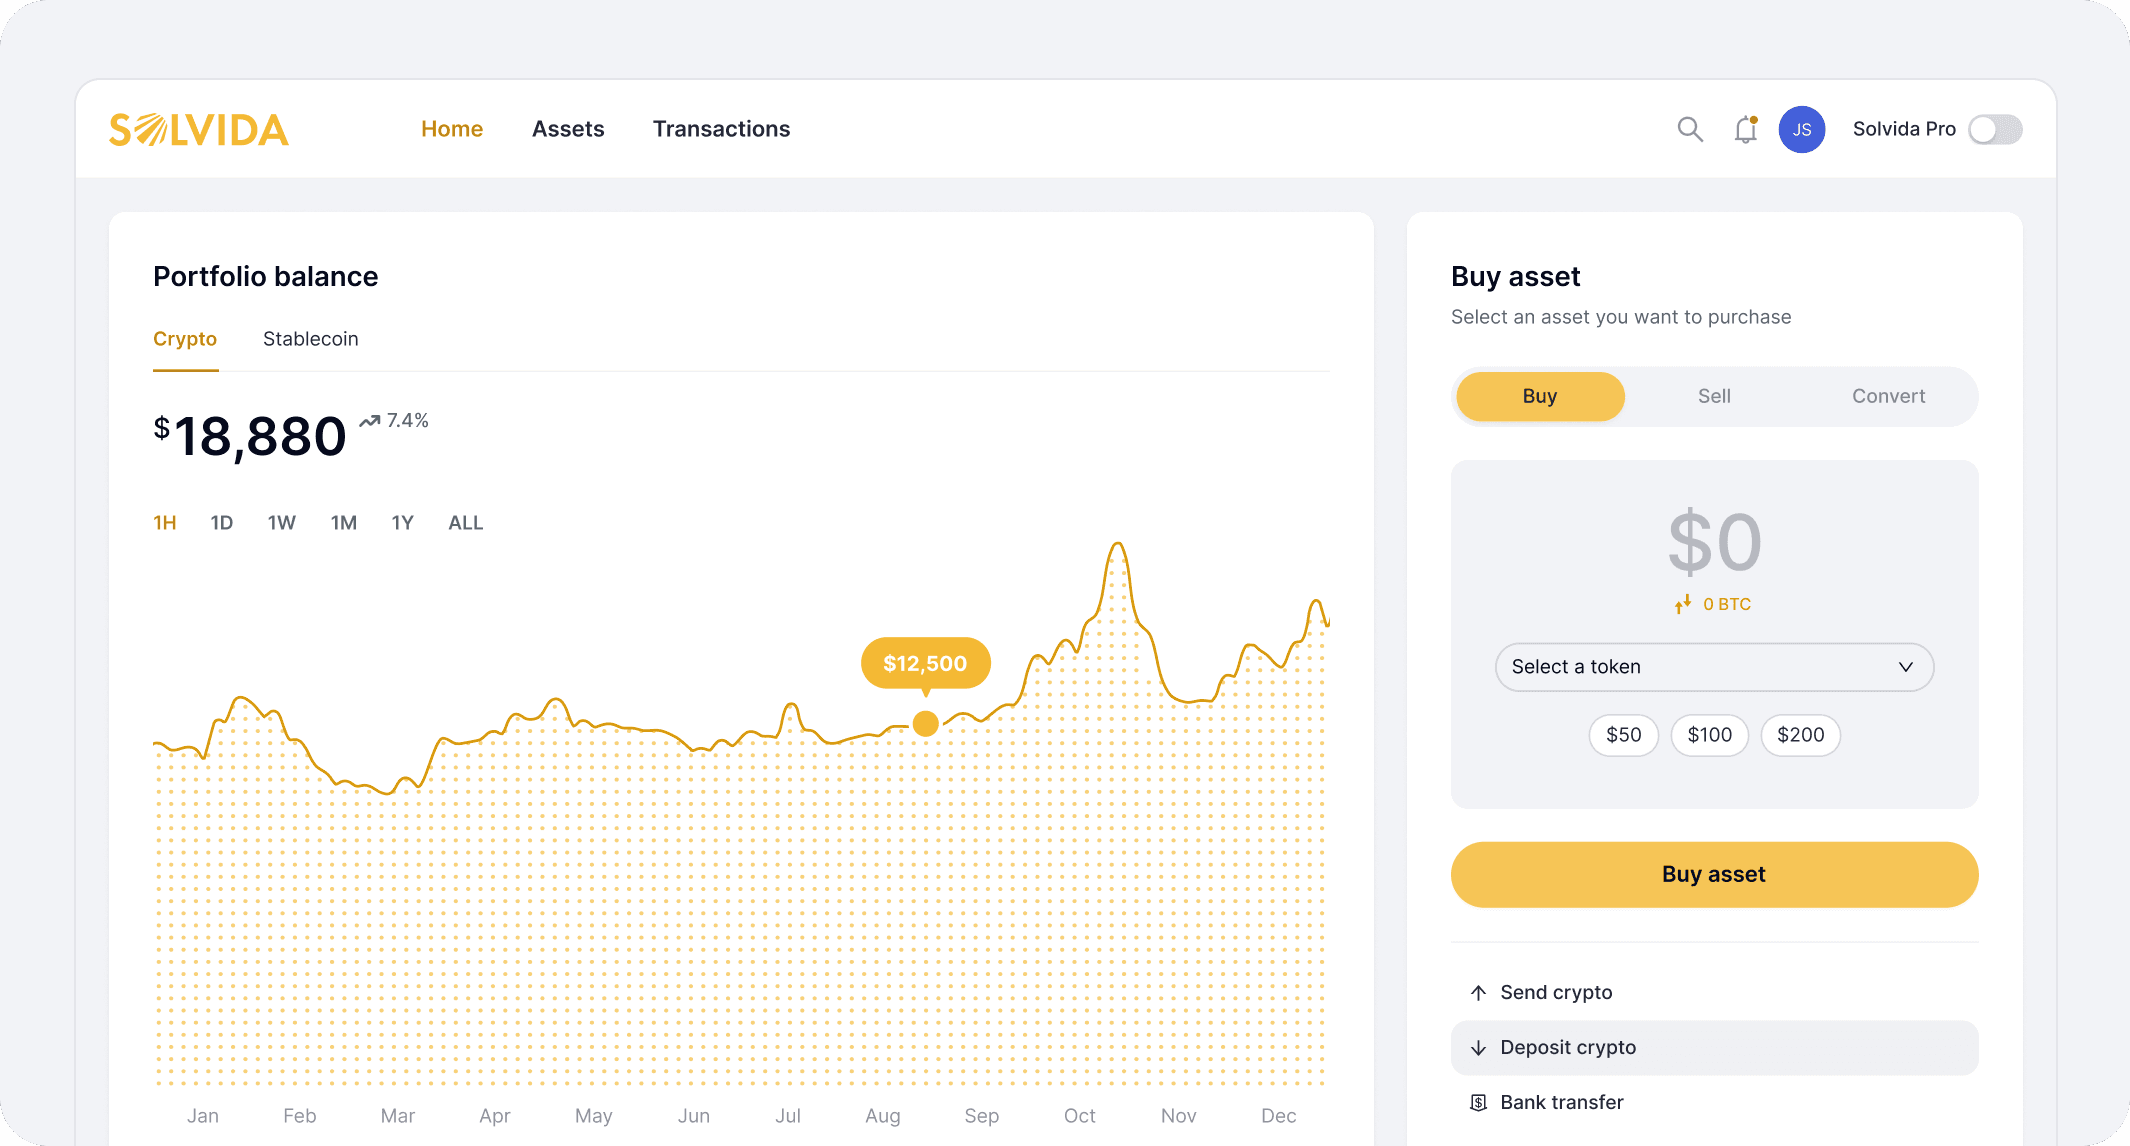Screen dimensions: 2130x1146
Task: Expand the token list chevron
Action: 1905,667
